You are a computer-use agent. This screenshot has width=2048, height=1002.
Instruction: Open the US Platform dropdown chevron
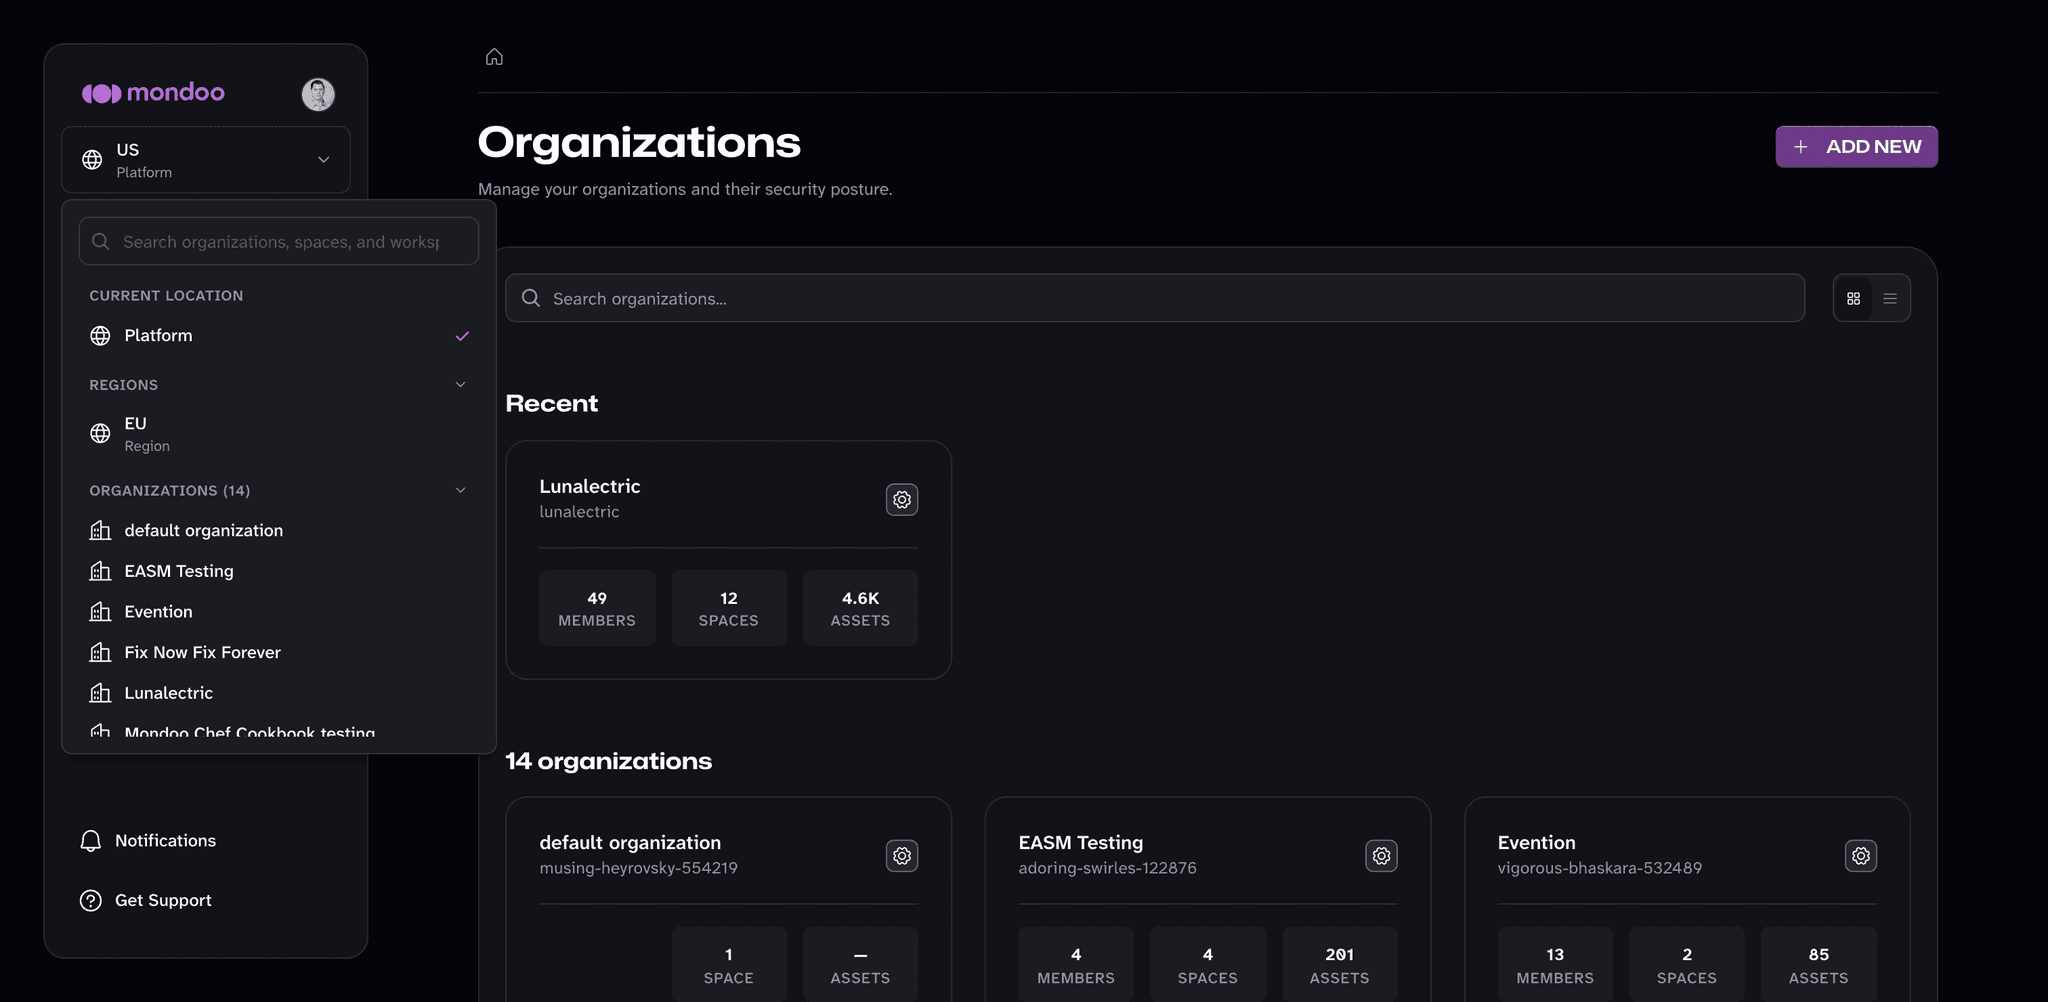(x=324, y=160)
